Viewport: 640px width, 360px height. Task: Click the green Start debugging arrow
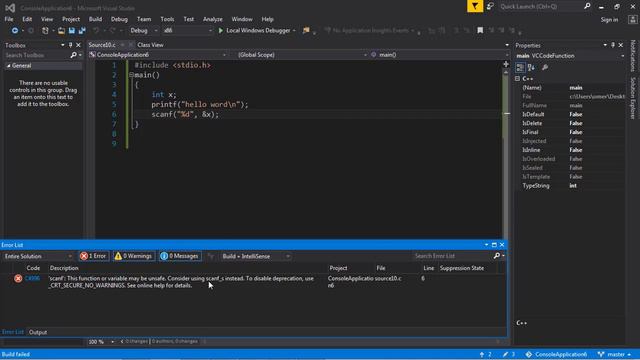[x=220, y=31]
